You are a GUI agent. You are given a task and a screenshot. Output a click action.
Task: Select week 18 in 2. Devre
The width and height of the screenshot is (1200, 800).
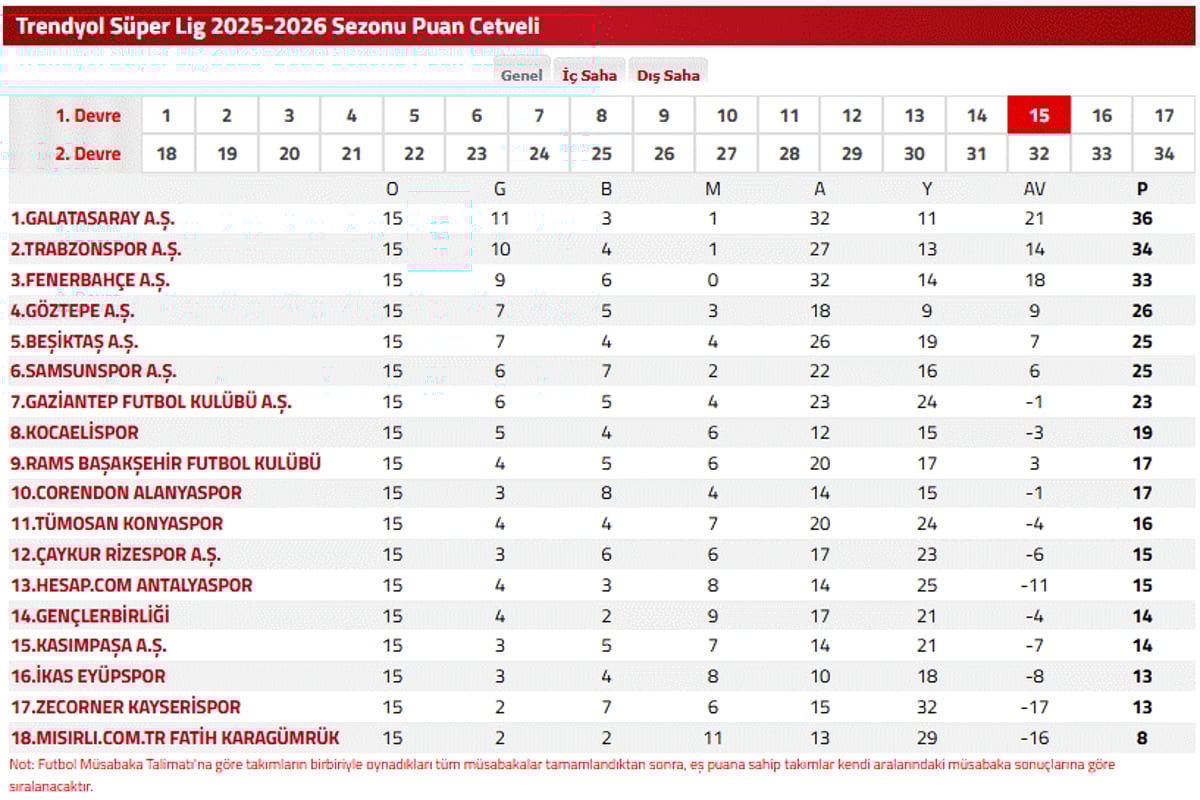tap(166, 154)
